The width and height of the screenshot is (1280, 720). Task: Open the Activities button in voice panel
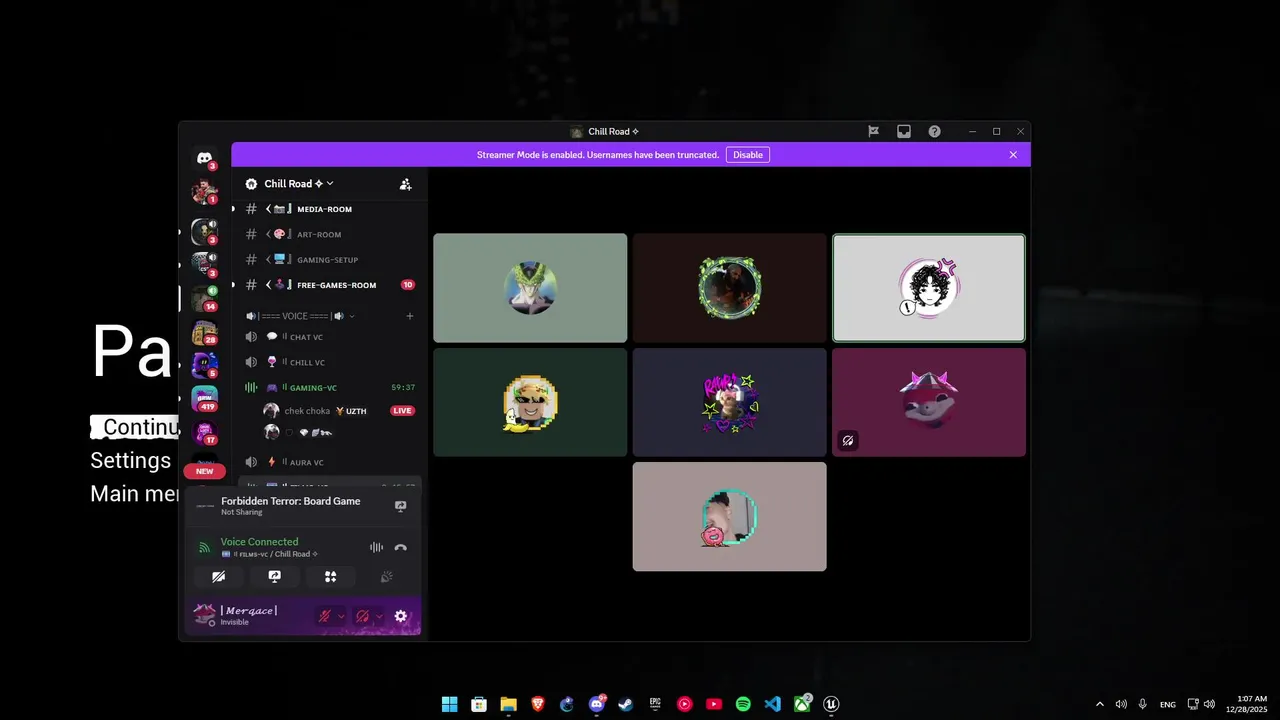[330, 577]
